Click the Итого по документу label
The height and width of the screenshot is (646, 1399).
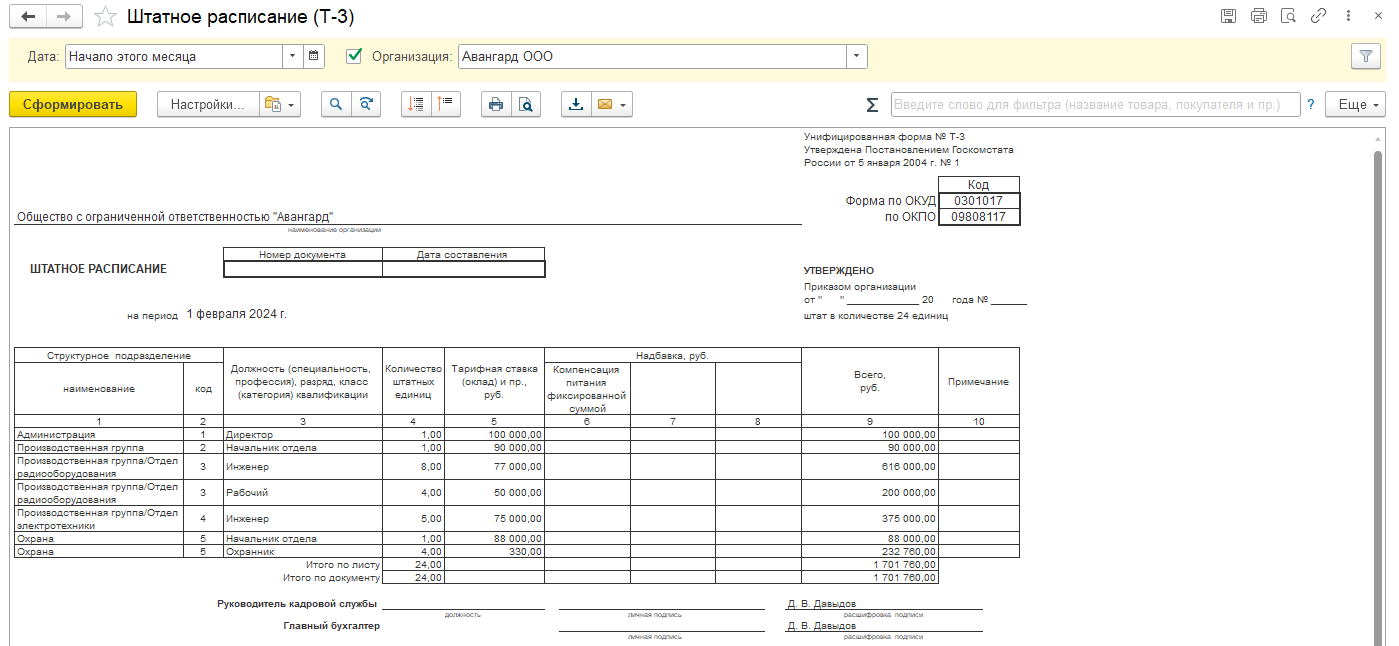[x=332, y=577]
